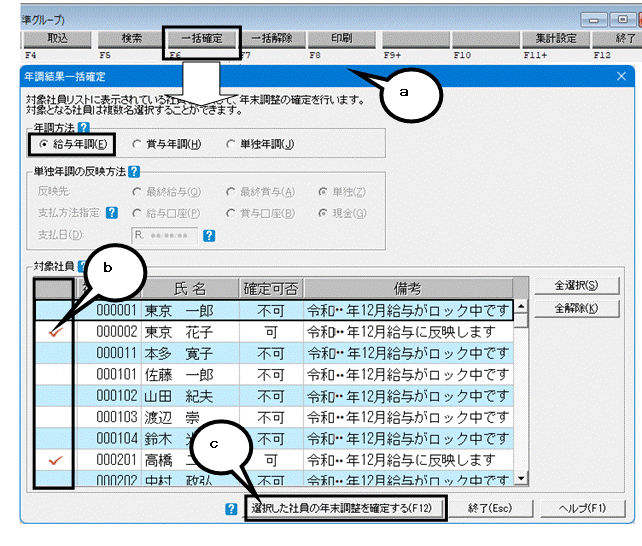Click 全解除(K) button

pyautogui.click(x=576, y=308)
